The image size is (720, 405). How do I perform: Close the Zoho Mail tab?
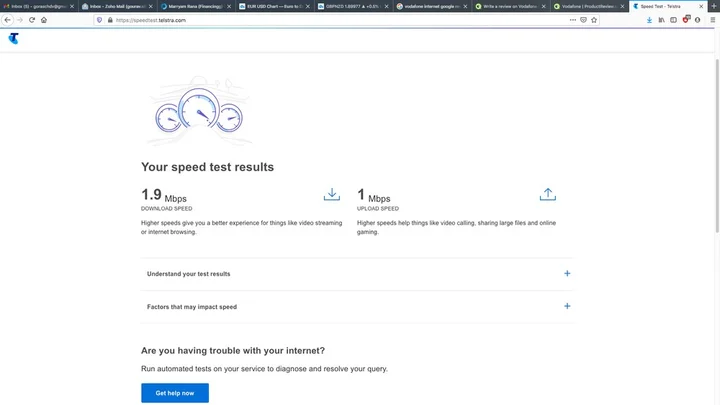[x=151, y=6]
